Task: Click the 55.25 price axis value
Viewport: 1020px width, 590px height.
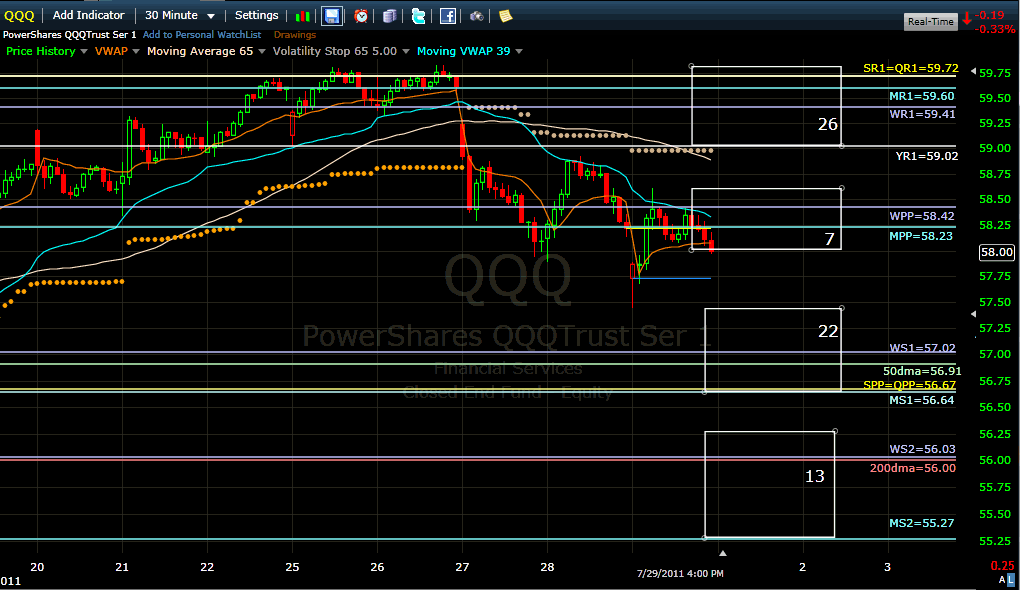Action: [995, 541]
